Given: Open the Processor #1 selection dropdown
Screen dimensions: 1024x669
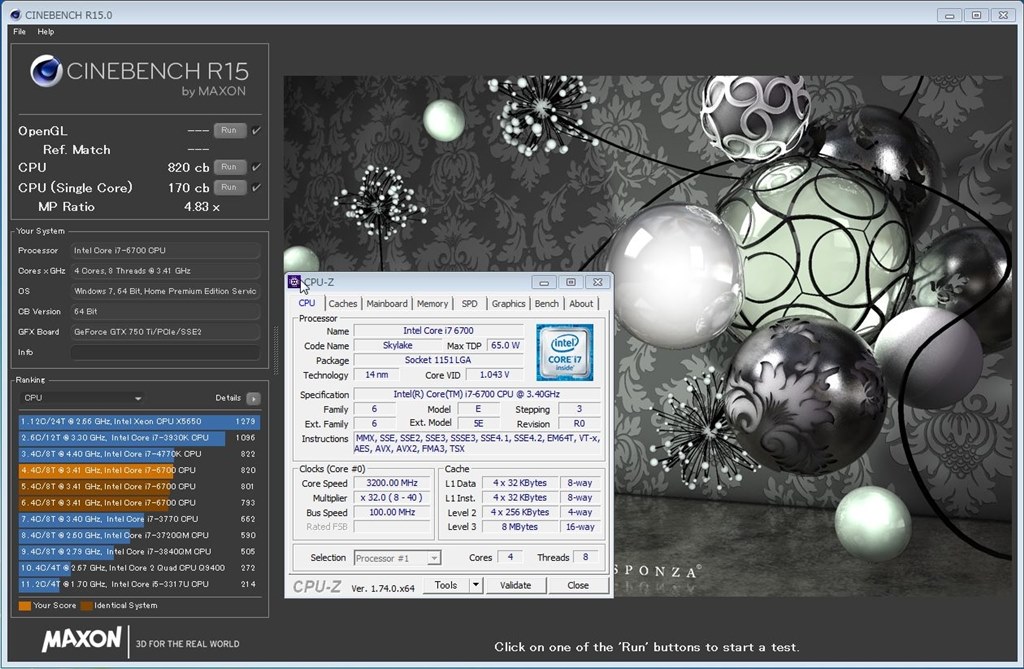Looking at the screenshot, I should pos(398,558).
